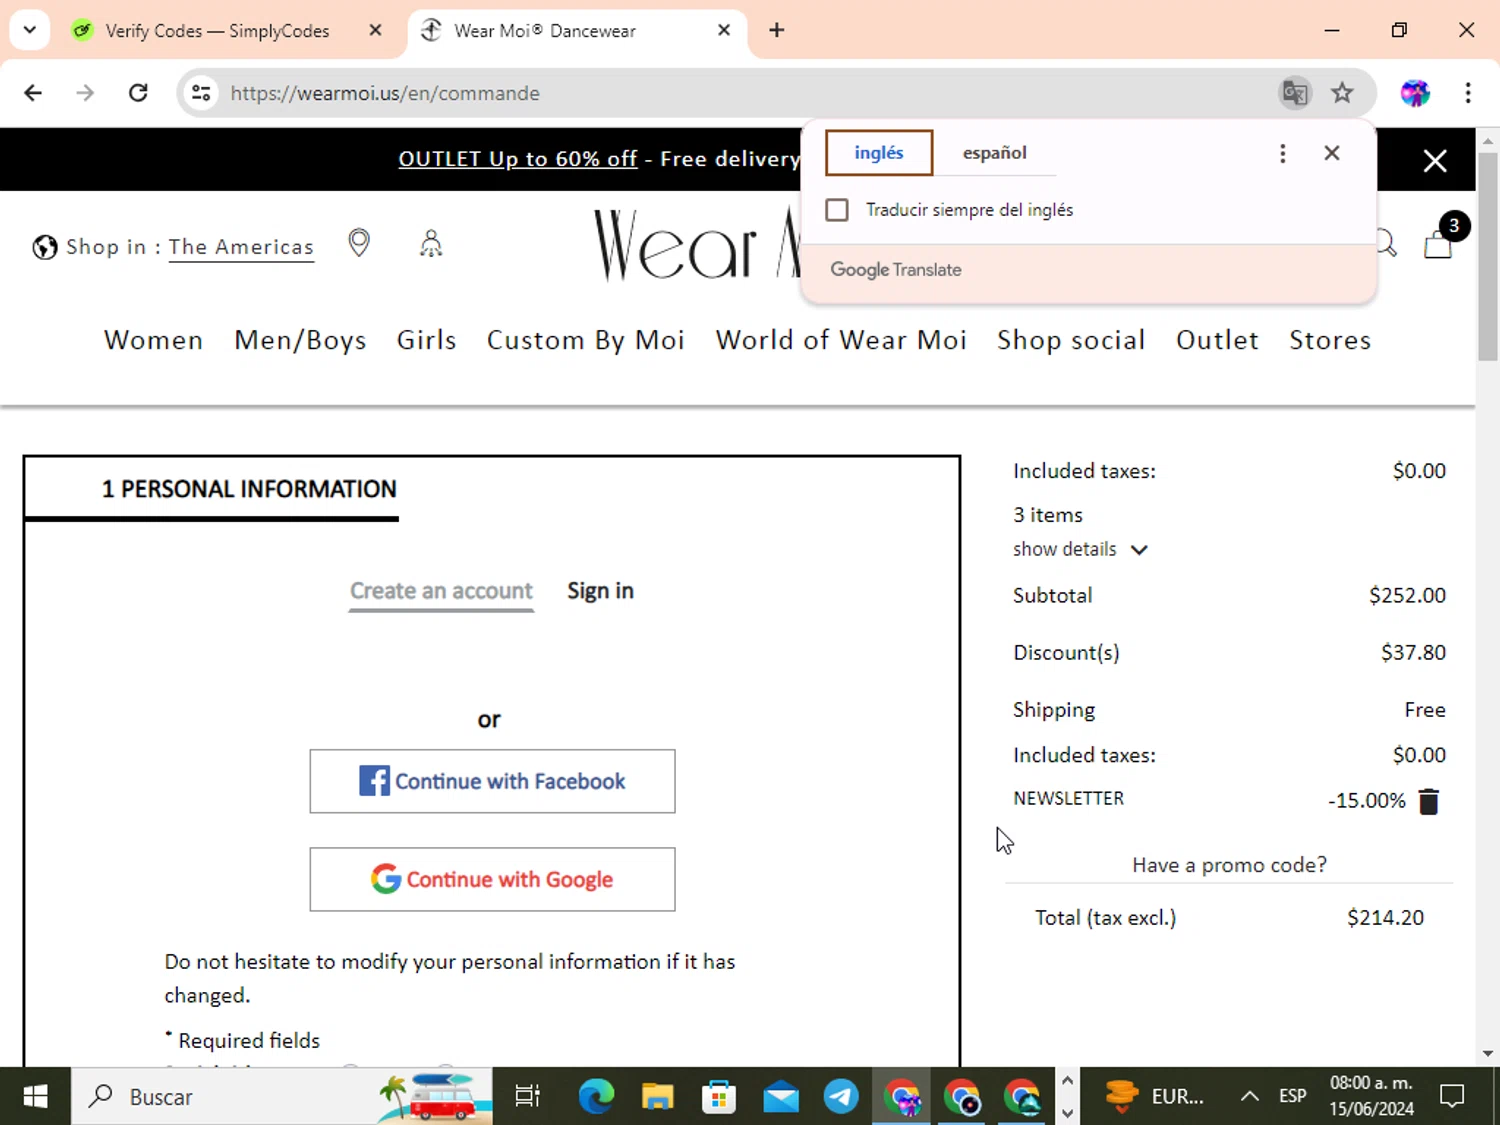Image resolution: width=1500 pixels, height=1125 pixels.
Task: Select the 'Create an account' tab
Action: (441, 591)
